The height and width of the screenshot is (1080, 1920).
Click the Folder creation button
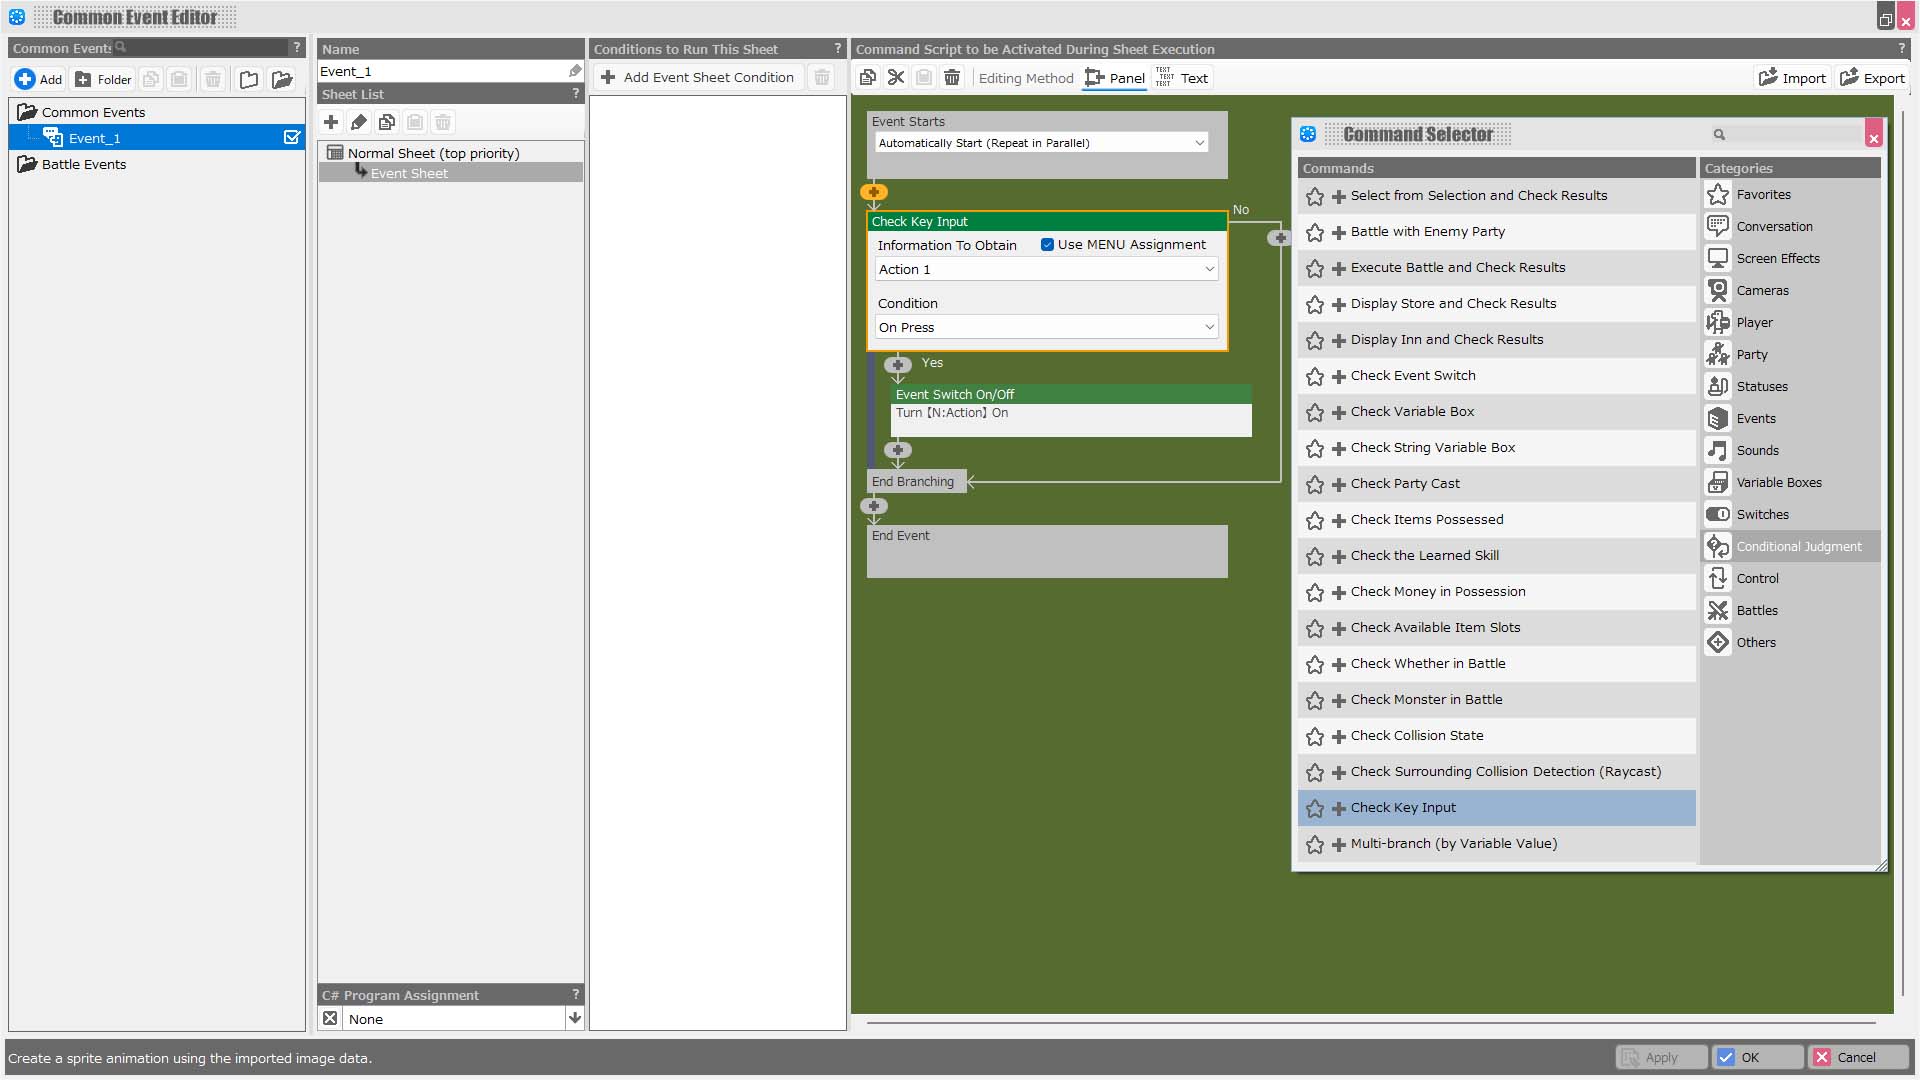(x=104, y=79)
